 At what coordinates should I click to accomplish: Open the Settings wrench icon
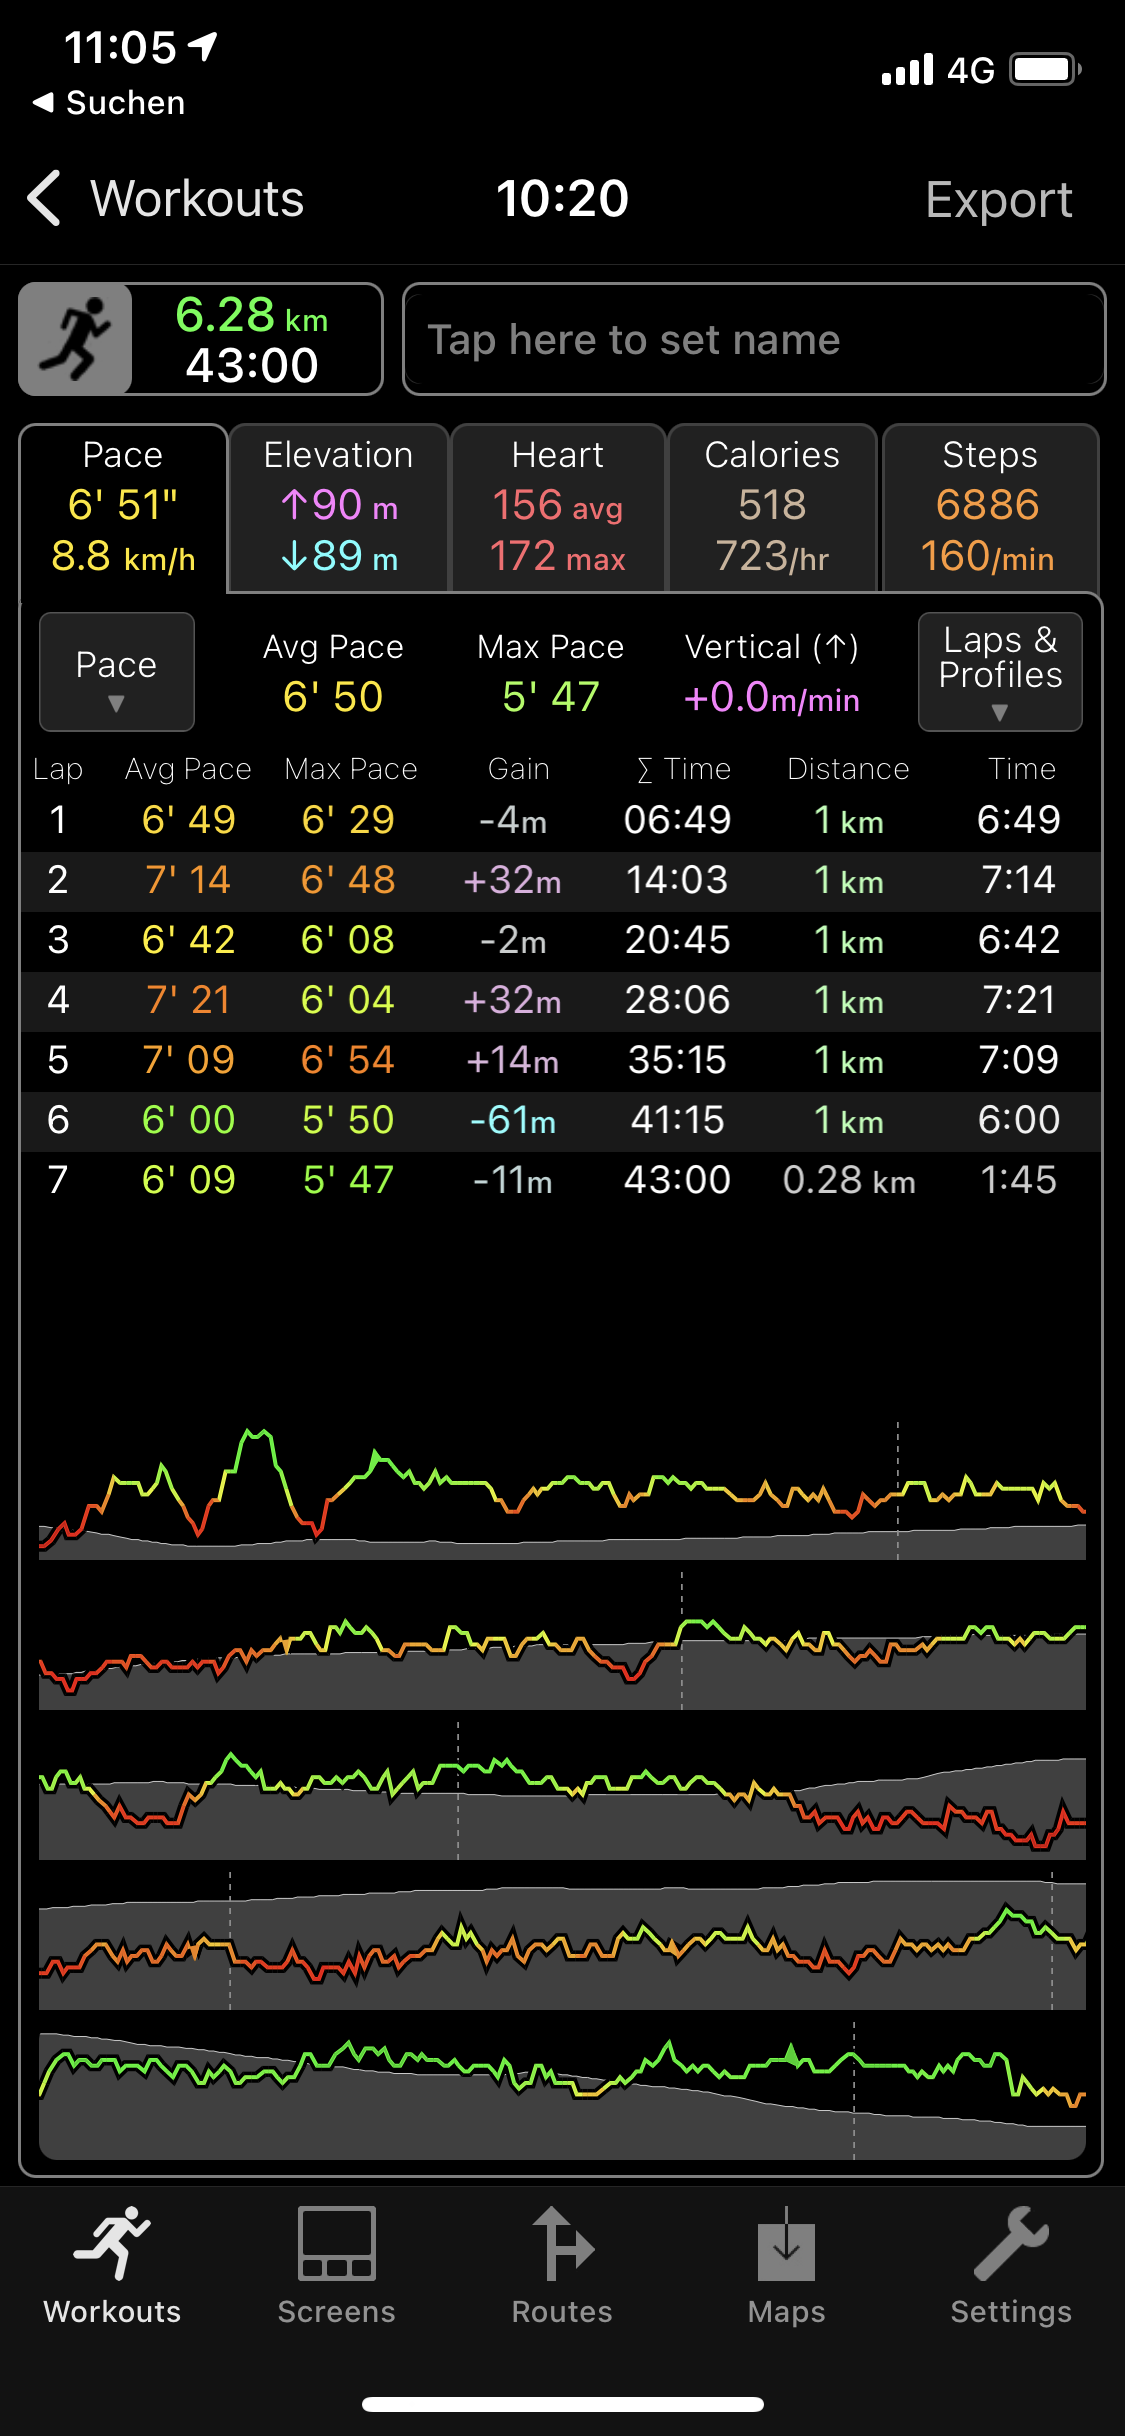coord(1011,2245)
